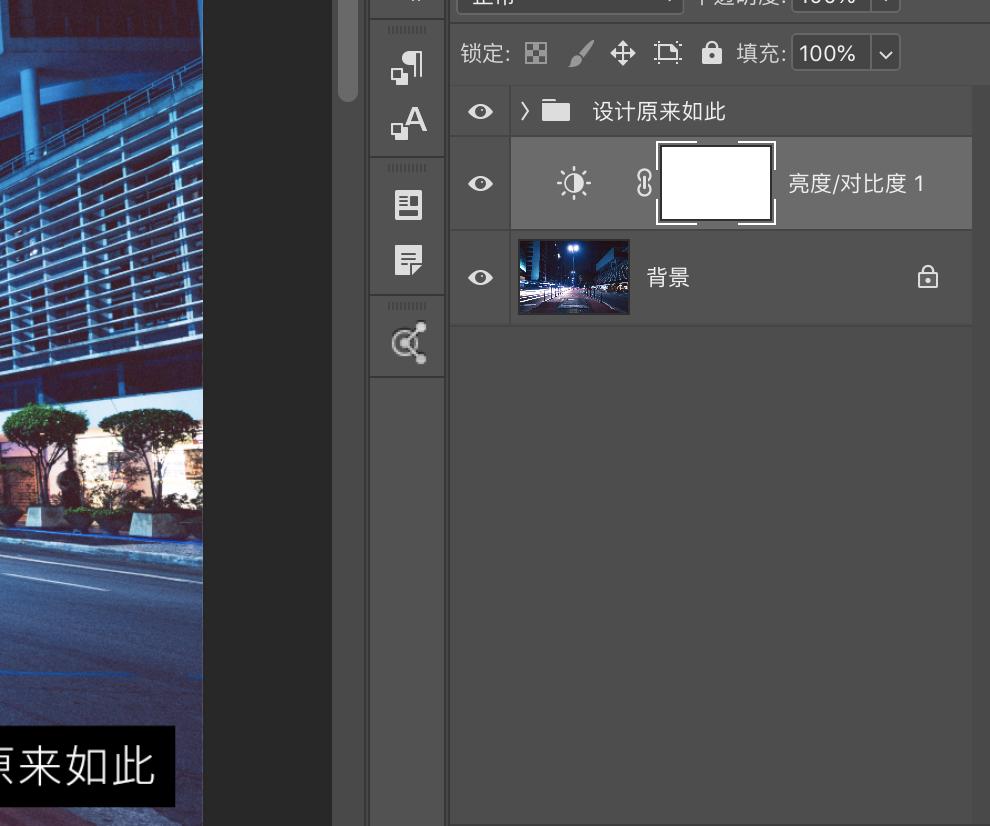Hide the 设计原来如此 group

(480, 111)
